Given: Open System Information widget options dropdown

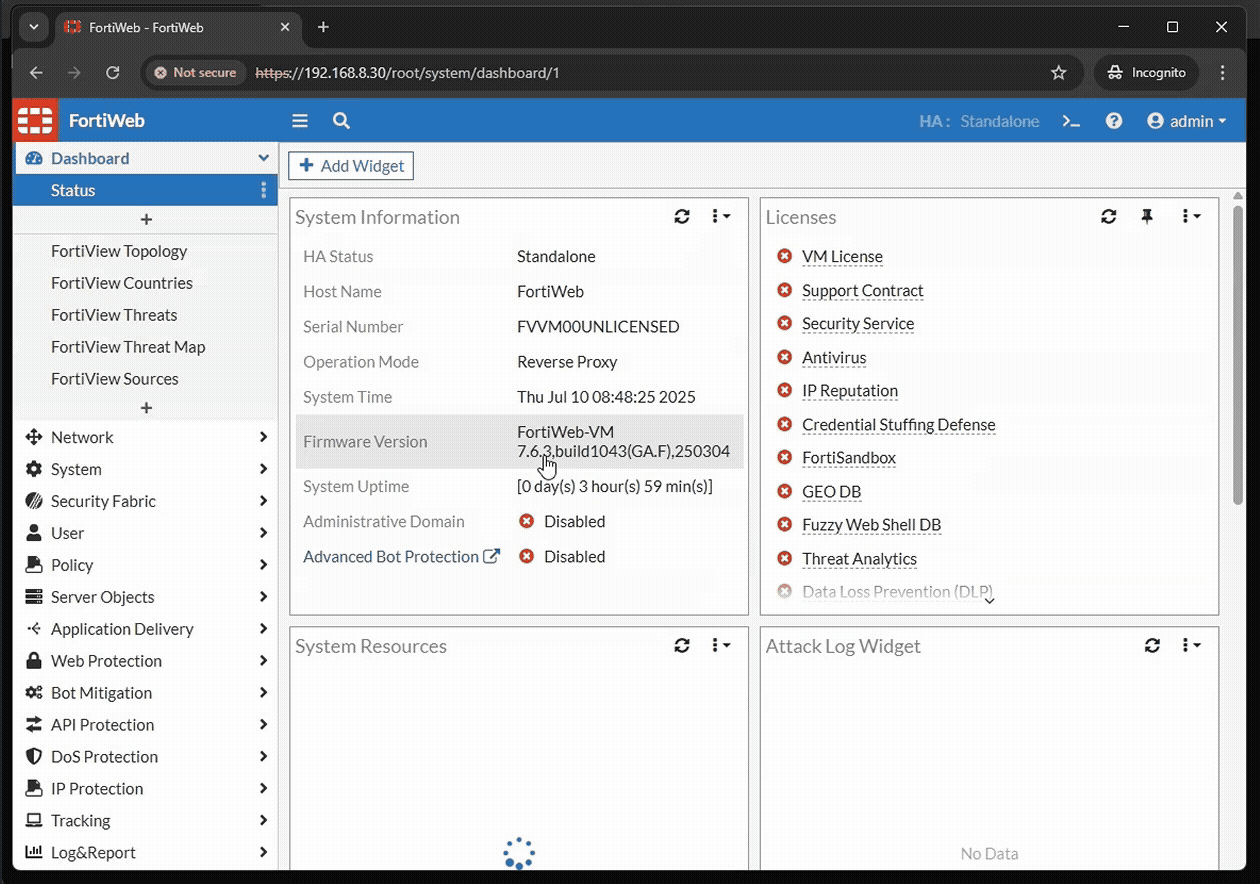Looking at the screenshot, I should coord(721,216).
